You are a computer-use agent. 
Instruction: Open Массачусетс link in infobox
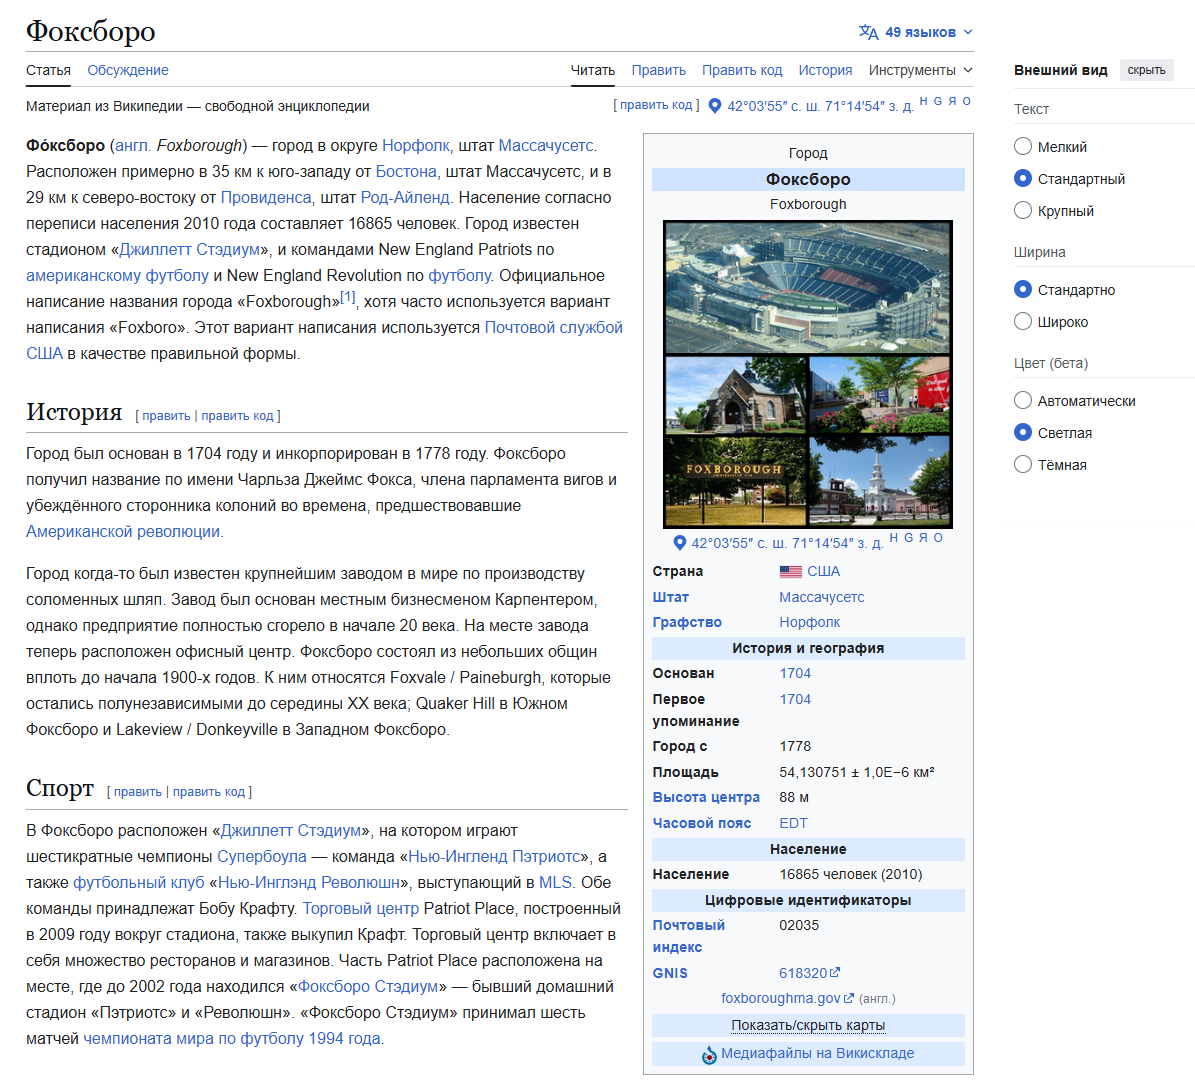pos(822,597)
